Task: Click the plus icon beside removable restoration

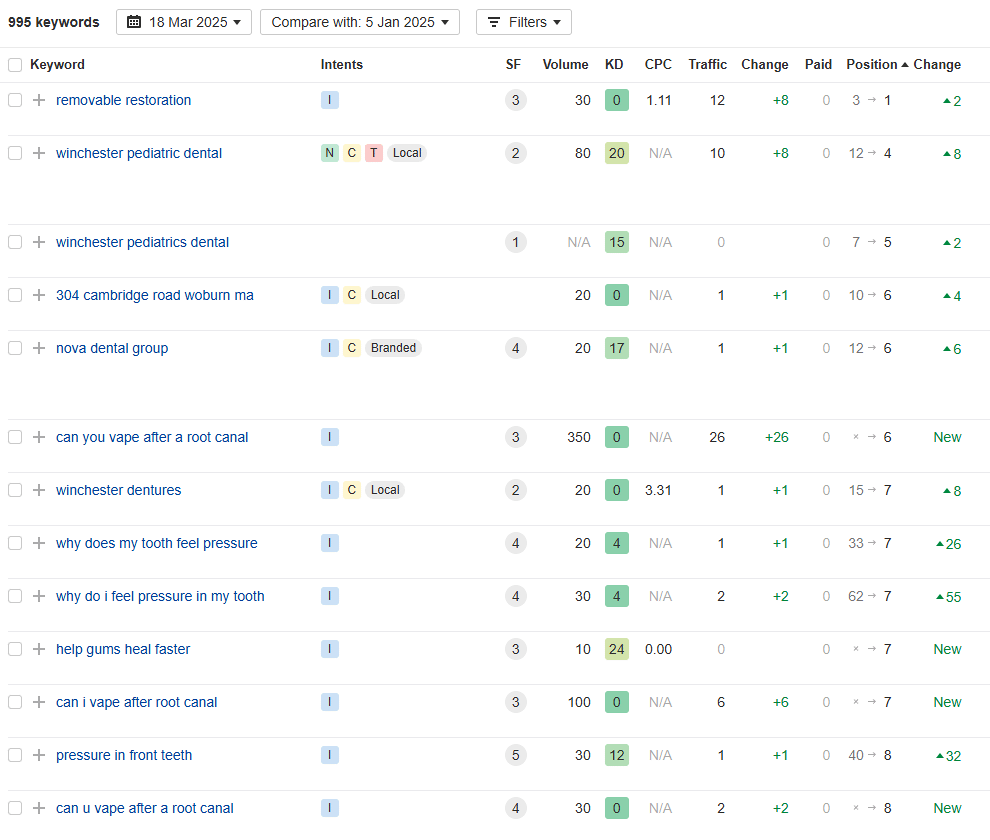Action: coord(39,100)
